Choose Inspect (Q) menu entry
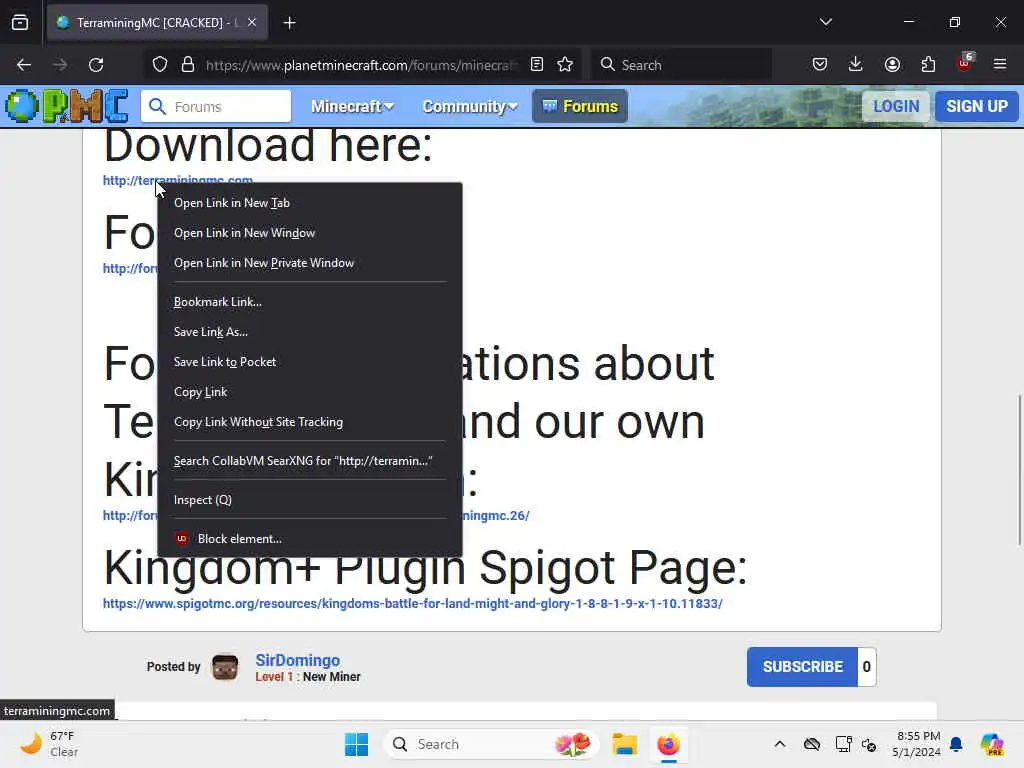This screenshot has height=768, width=1024. click(310, 500)
